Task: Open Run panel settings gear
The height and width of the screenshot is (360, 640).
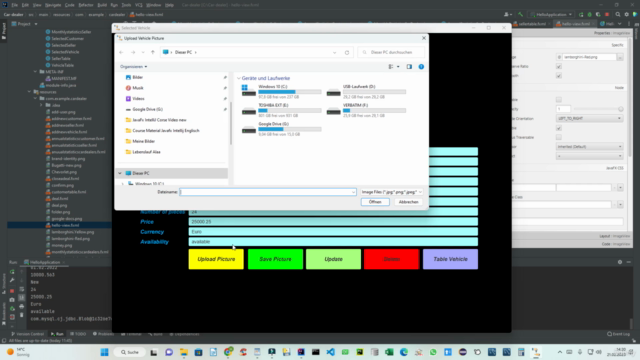Action: point(620,262)
